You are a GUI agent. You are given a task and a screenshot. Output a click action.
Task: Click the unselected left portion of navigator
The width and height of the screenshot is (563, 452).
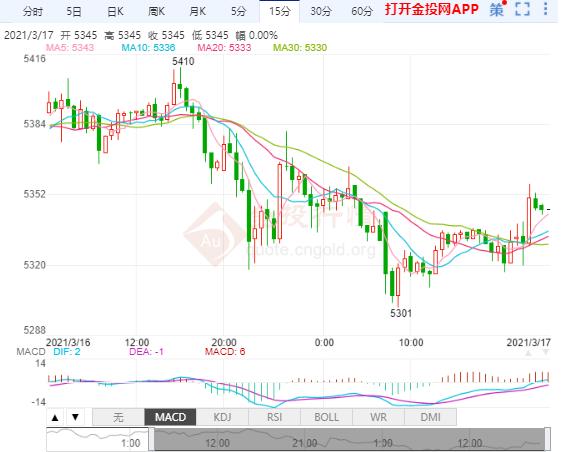[98, 439]
